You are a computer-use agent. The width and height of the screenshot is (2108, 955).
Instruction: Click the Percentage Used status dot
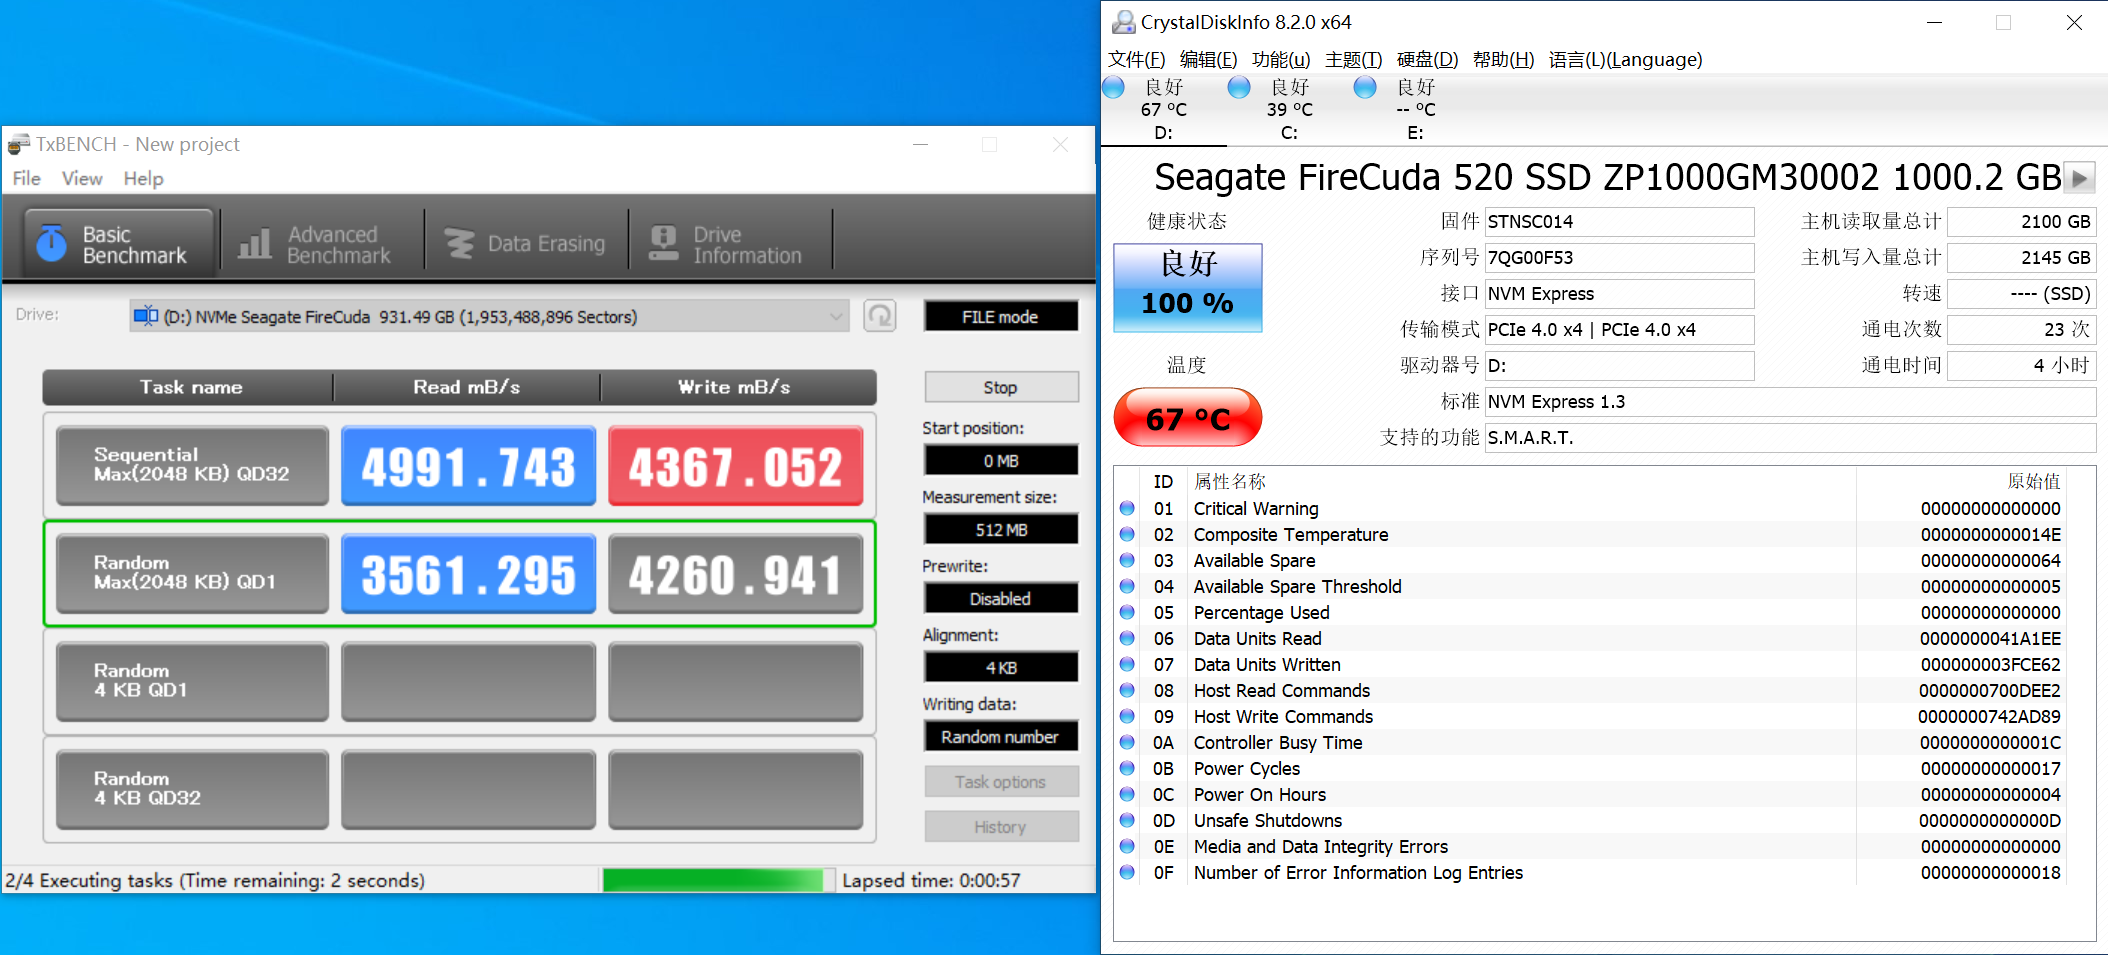pos(1127,612)
